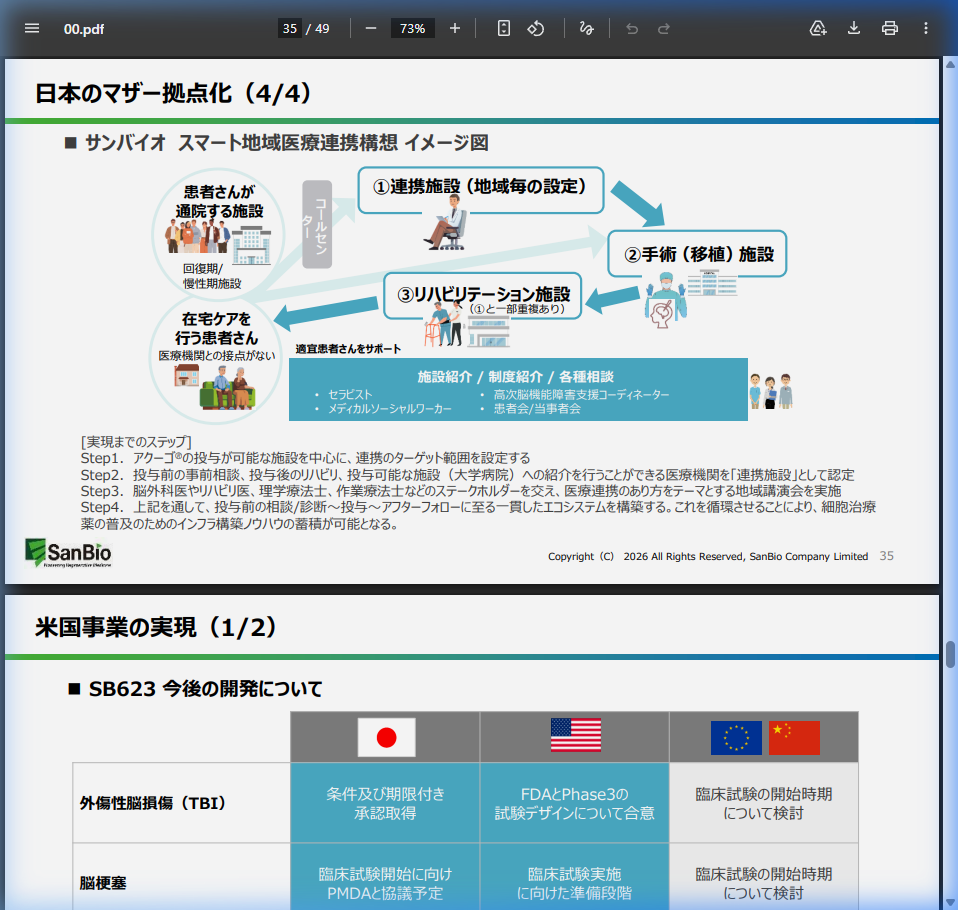This screenshot has height=910, width=958.
Task: Click the サンバイオ スマート地域医療連携構想 subtitle
Action: pyautogui.click(x=287, y=143)
